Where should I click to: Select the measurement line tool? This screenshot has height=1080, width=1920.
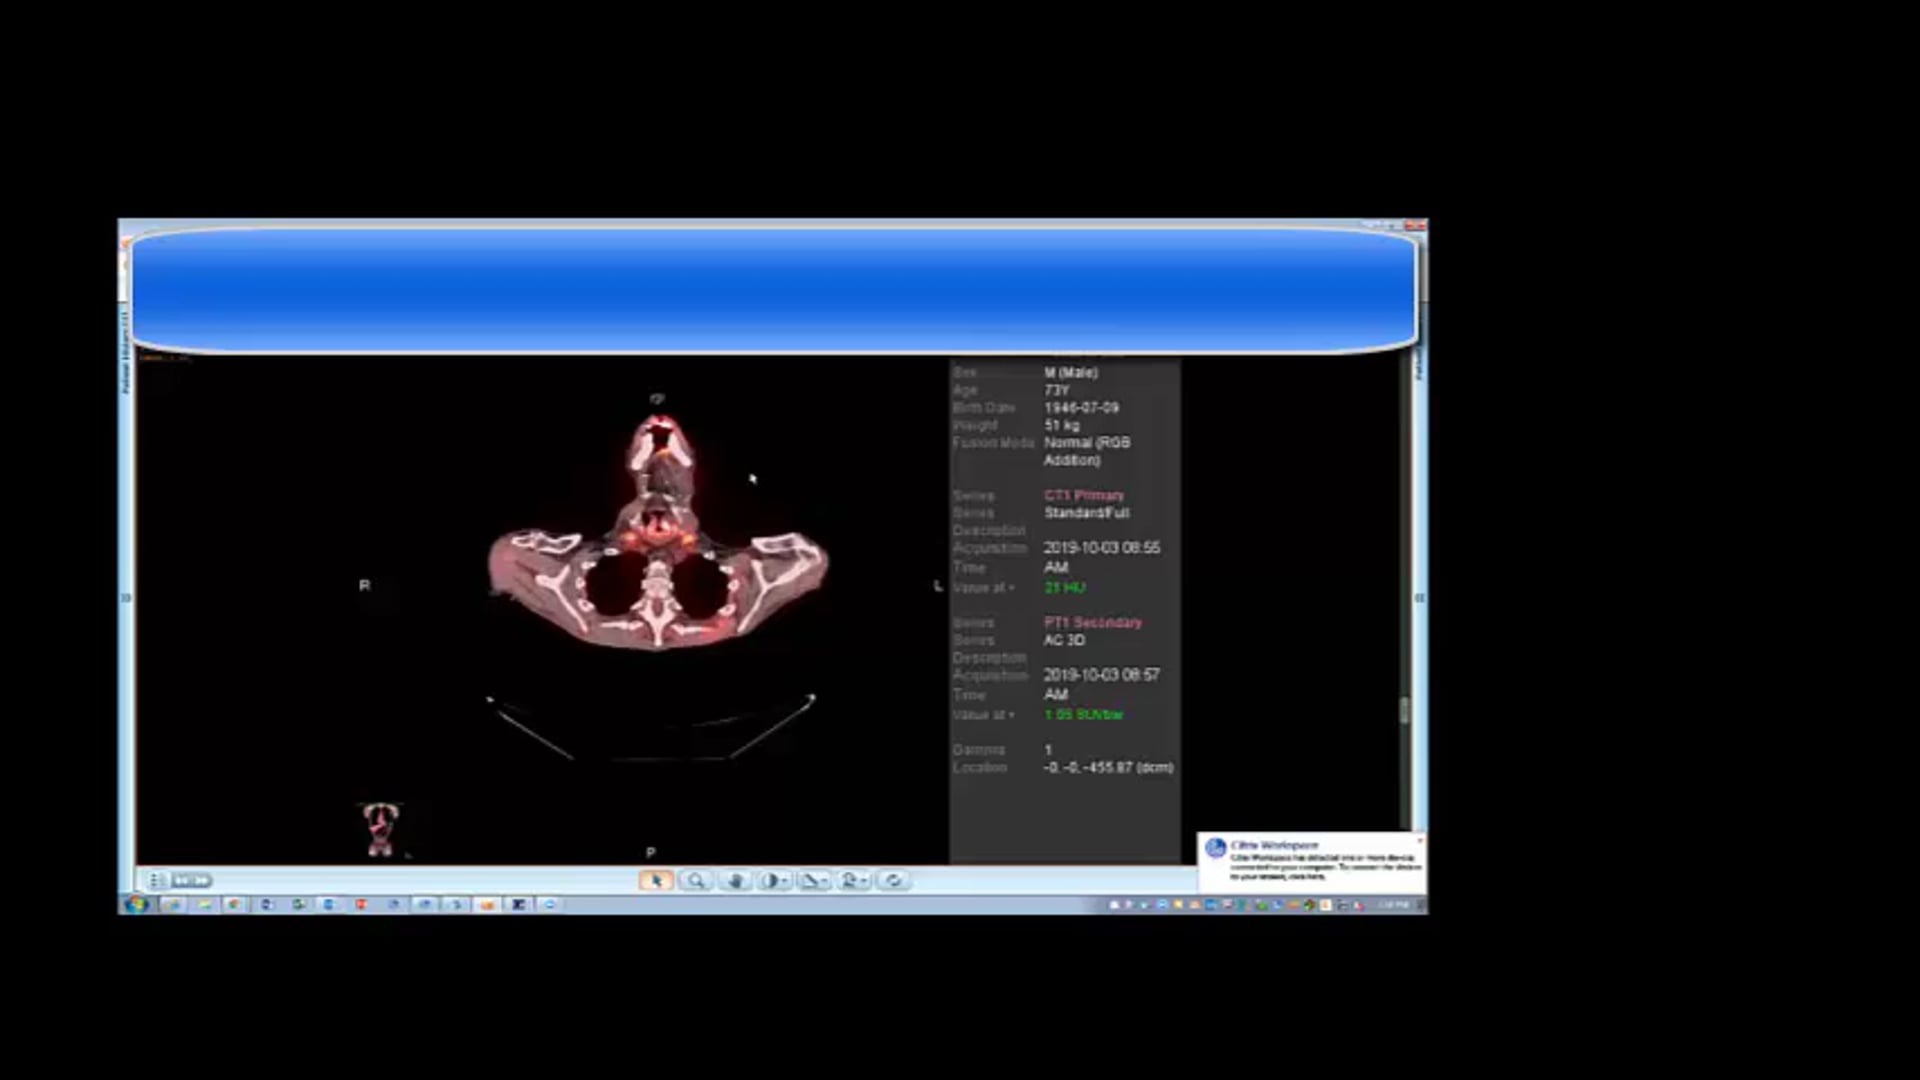tap(810, 881)
